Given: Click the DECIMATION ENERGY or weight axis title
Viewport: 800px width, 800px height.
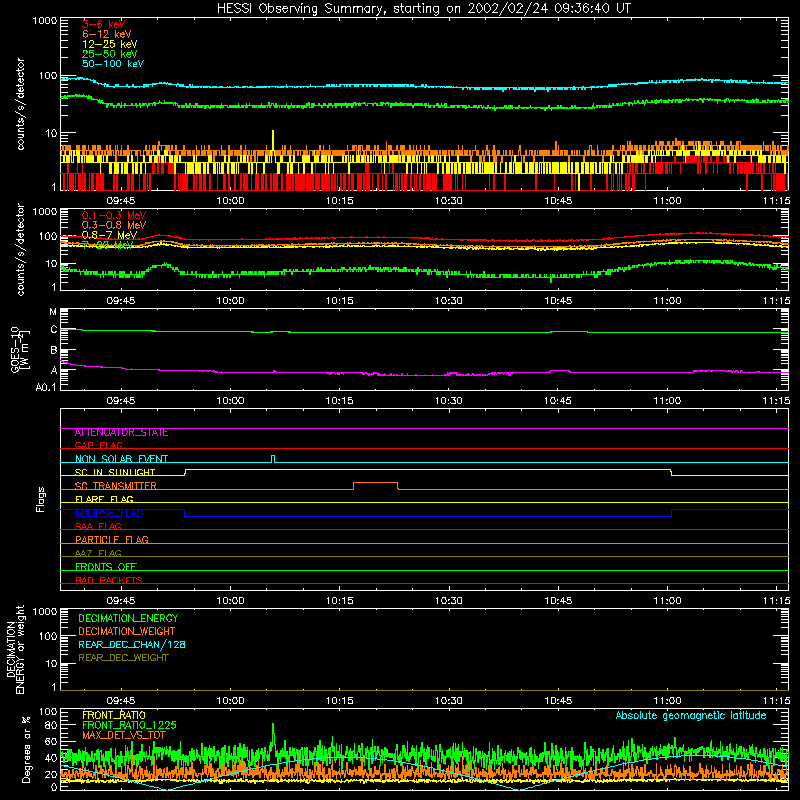Looking at the screenshot, I should tap(15, 649).
